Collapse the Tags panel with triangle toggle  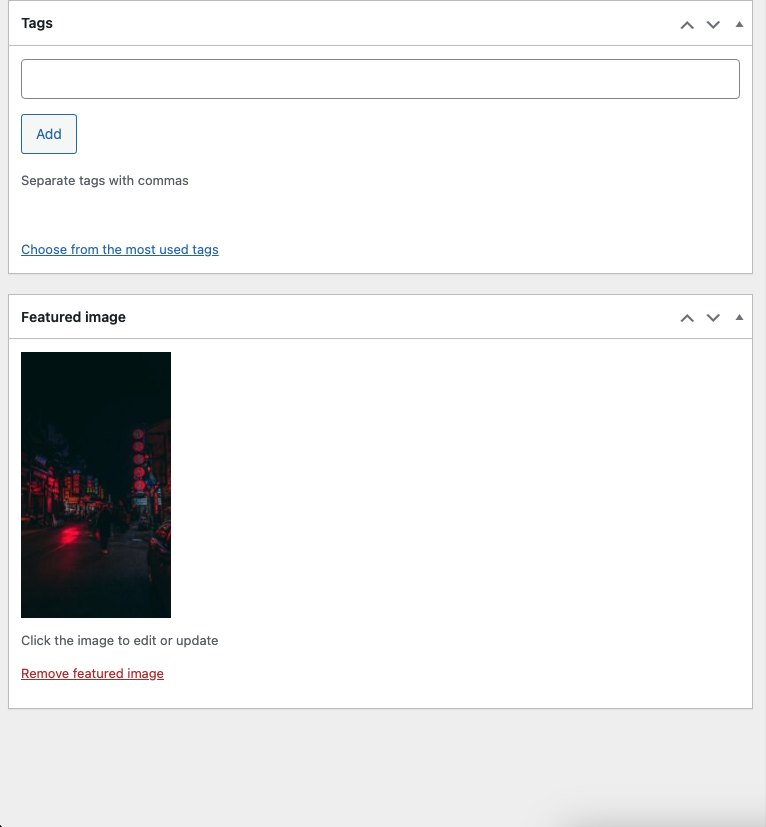[739, 24]
